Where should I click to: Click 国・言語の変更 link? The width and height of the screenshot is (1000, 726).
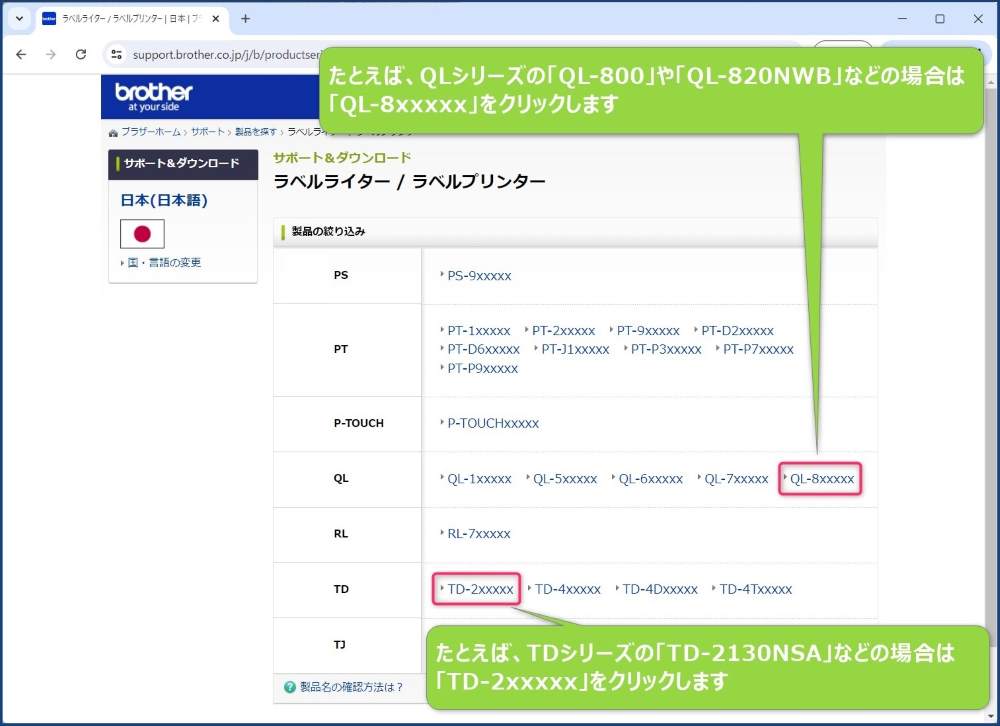[164, 263]
